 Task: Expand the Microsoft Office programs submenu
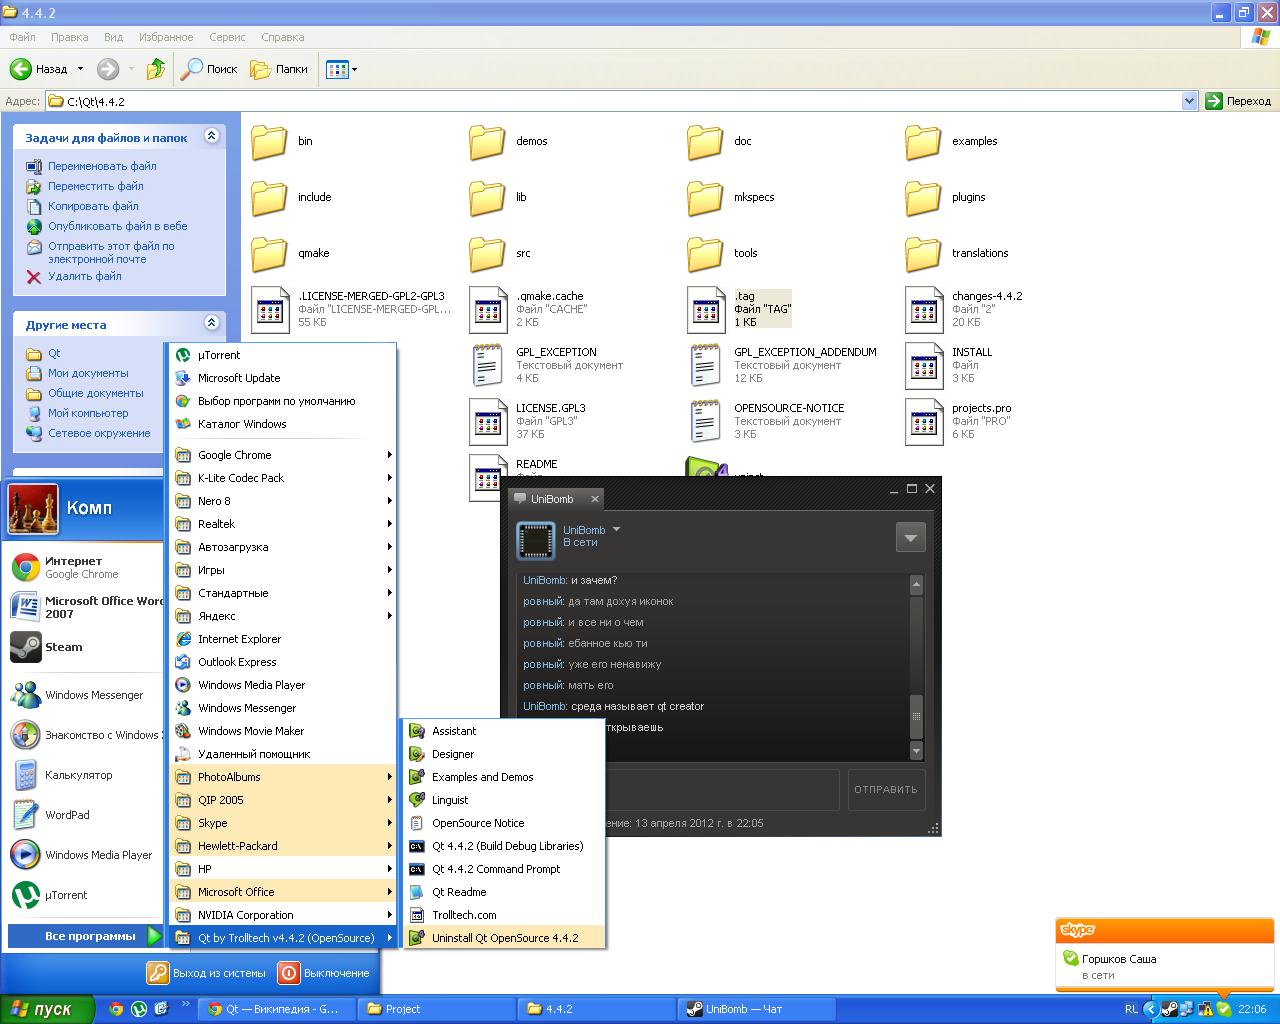[x=283, y=892]
